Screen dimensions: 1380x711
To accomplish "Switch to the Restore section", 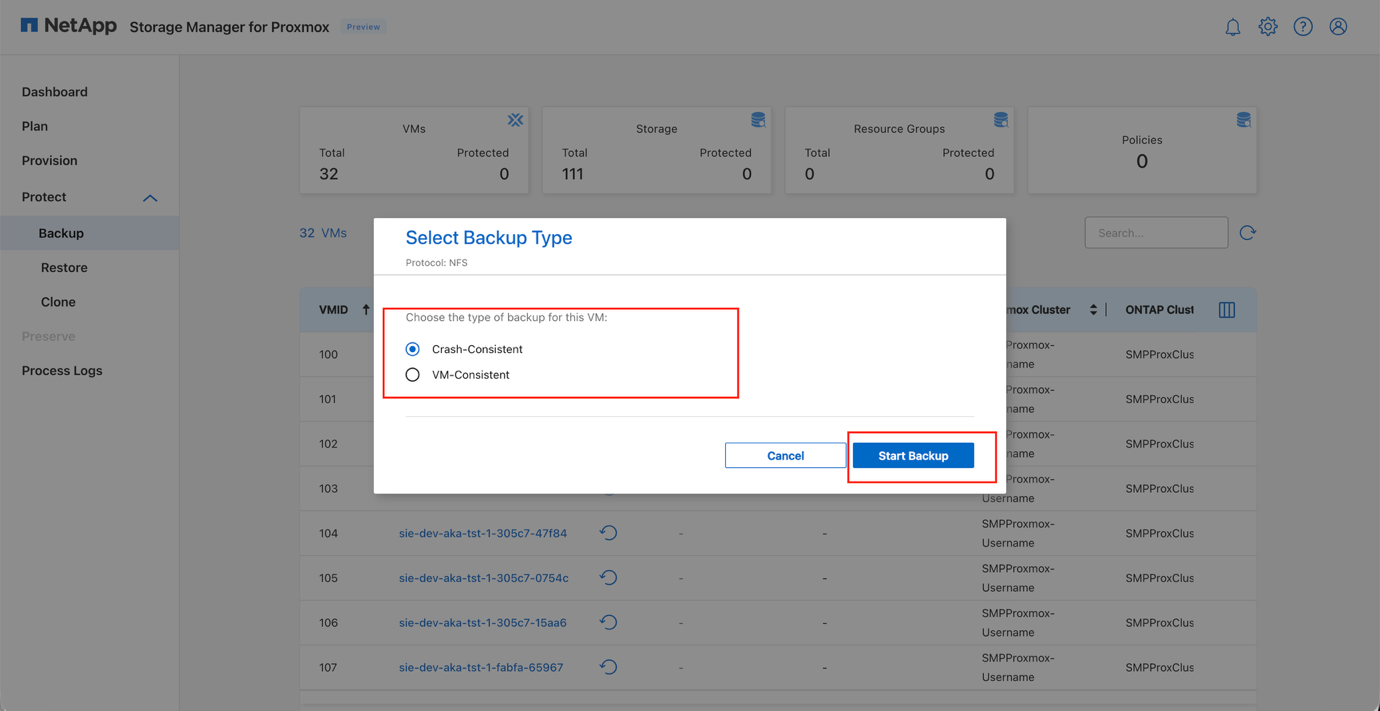I will click(x=65, y=267).
